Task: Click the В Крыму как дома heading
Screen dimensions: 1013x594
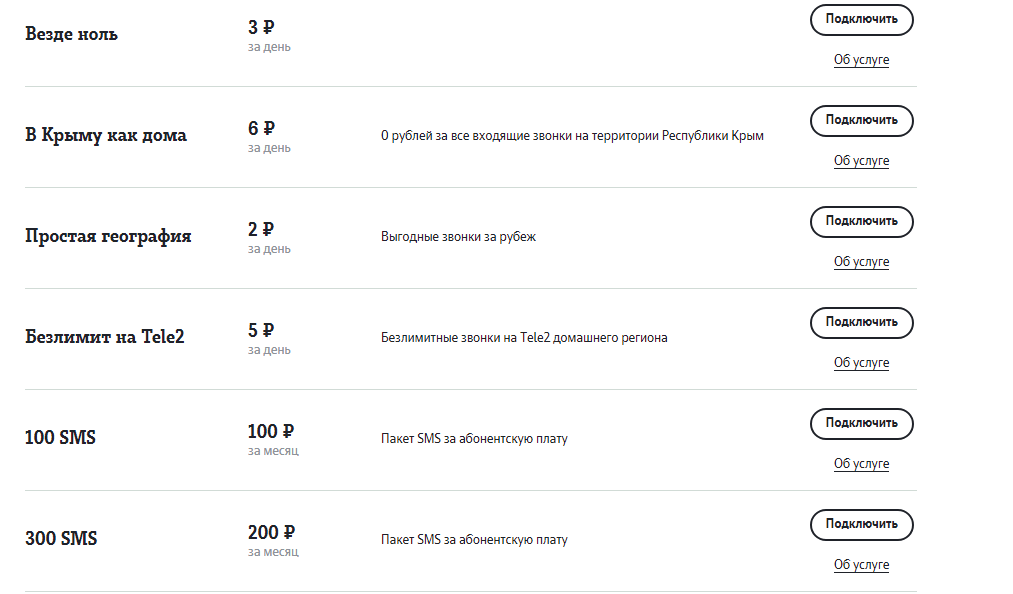Action: click(106, 135)
